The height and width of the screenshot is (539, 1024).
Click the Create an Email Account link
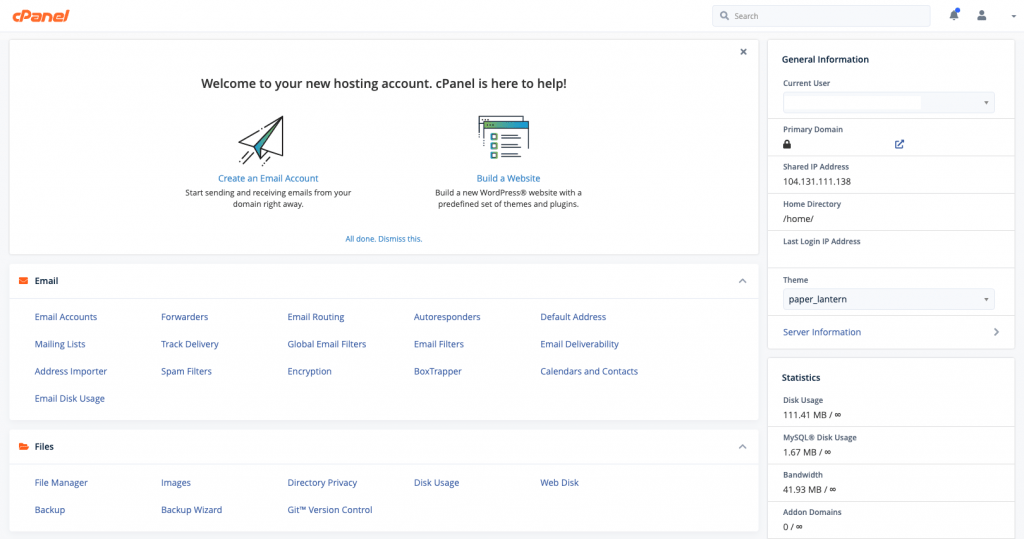click(268, 179)
